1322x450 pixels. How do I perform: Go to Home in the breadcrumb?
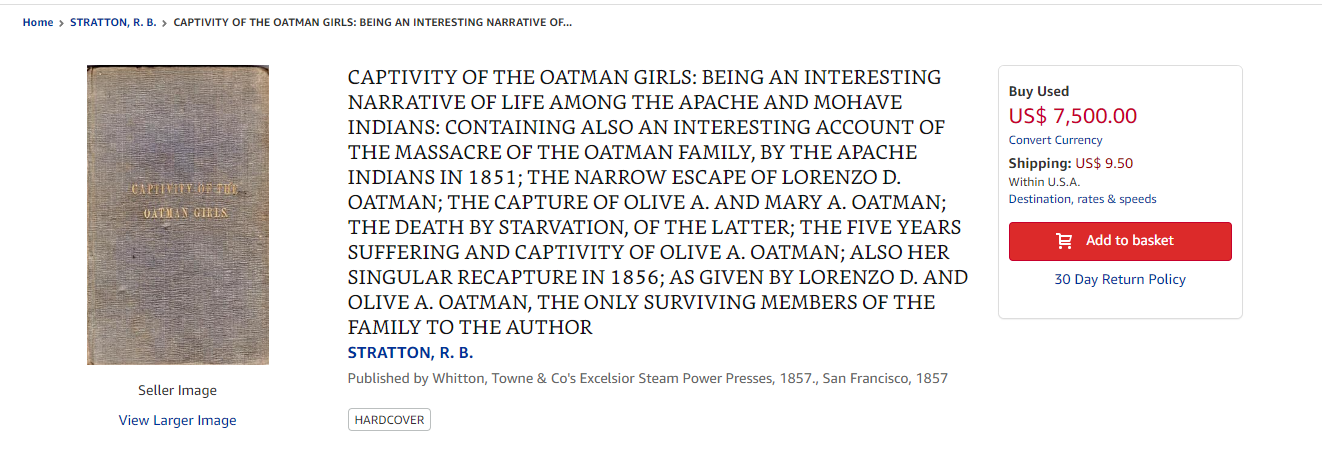pyautogui.click(x=38, y=22)
